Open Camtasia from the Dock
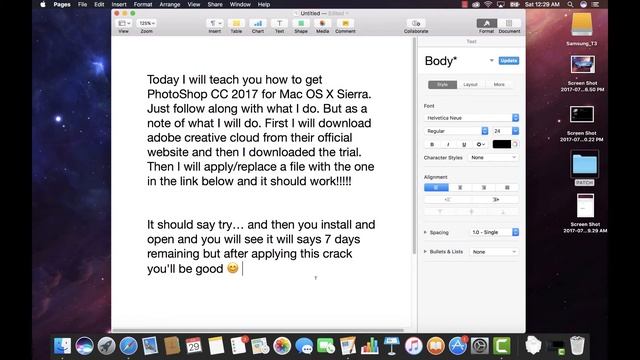This screenshot has width=640, height=360. click(501, 346)
